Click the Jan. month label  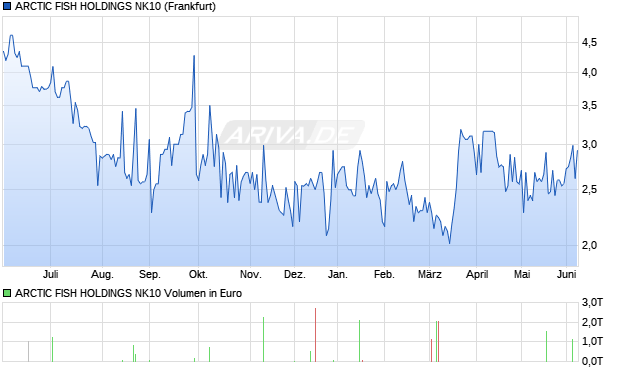pos(338,274)
